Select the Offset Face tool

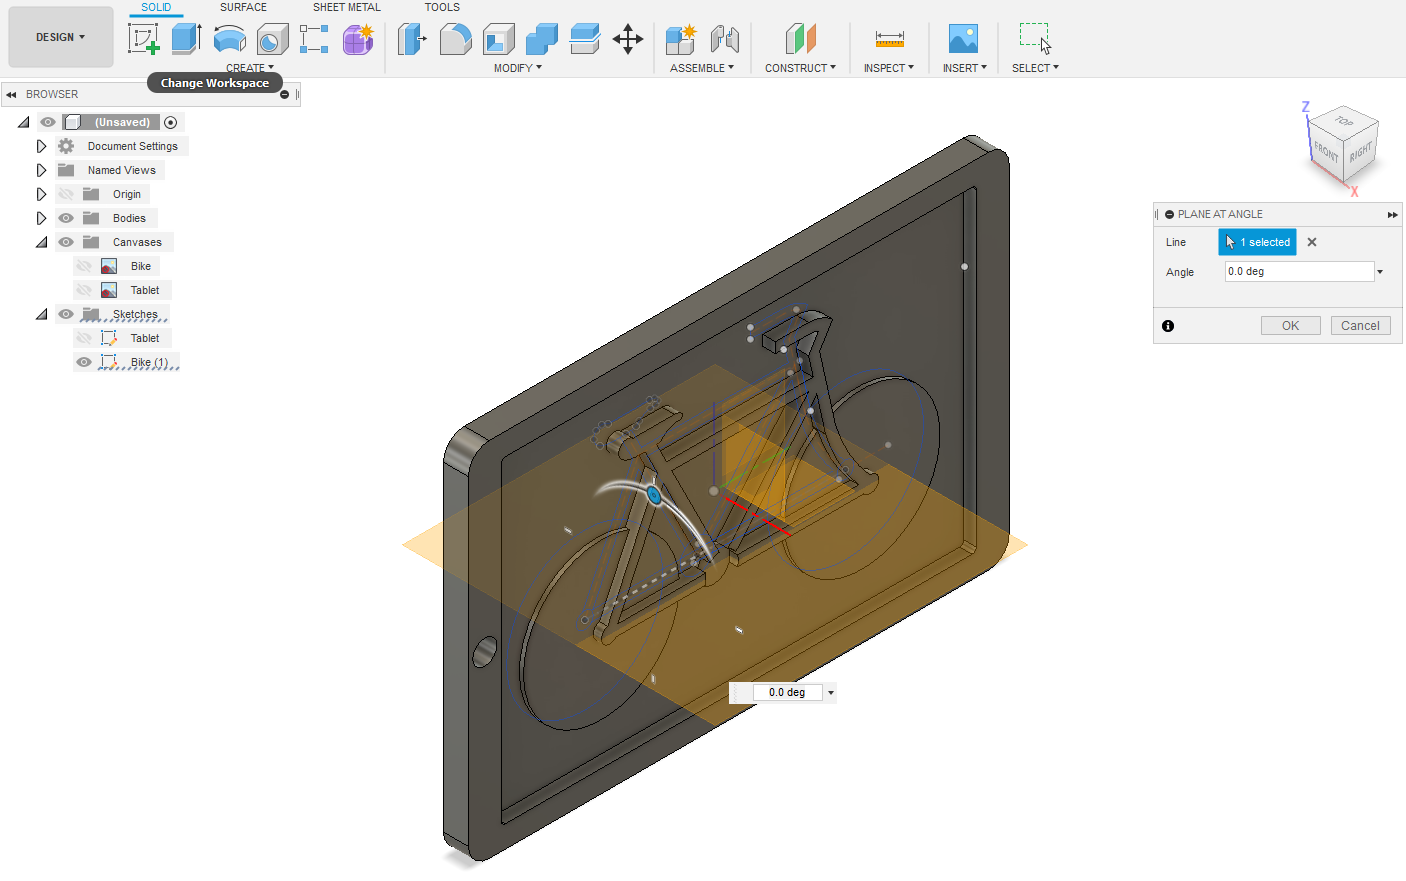585,39
